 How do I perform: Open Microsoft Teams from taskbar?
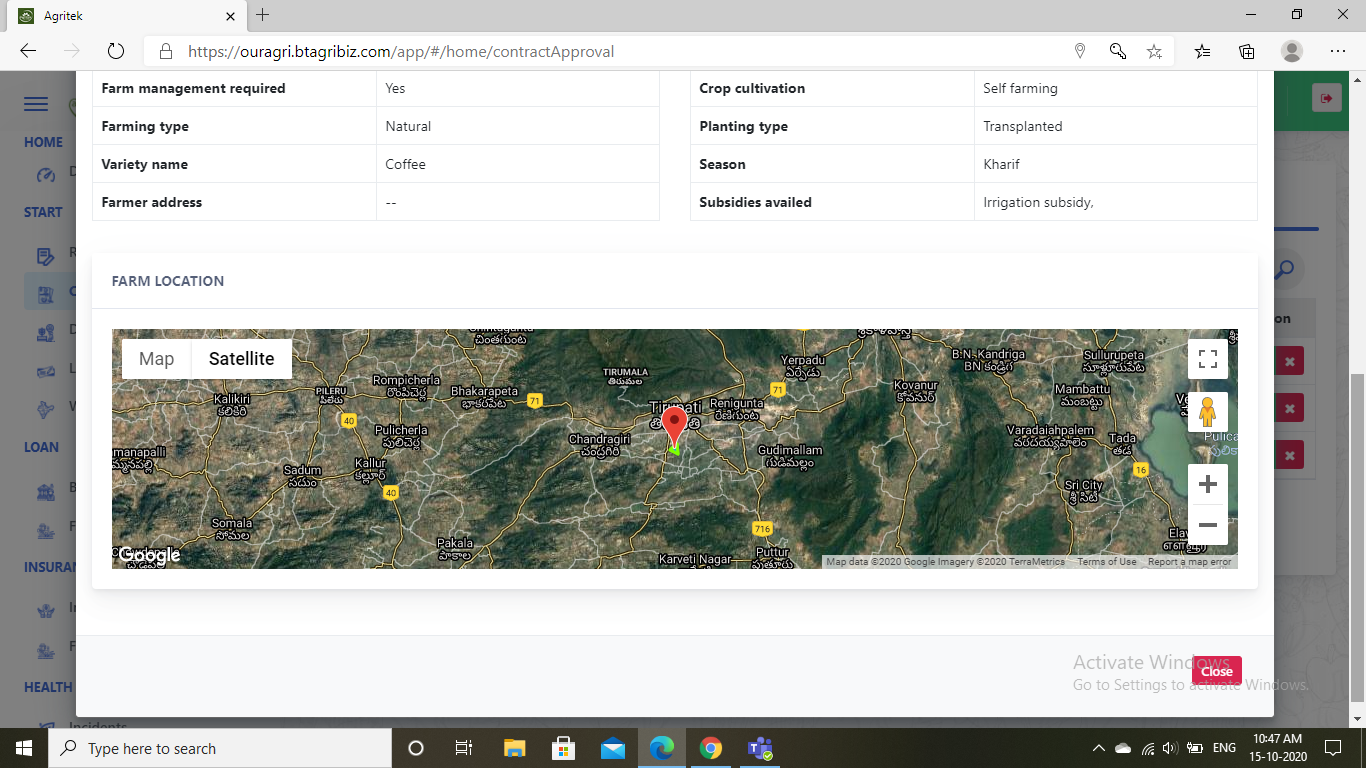pyautogui.click(x=760, y=748)
